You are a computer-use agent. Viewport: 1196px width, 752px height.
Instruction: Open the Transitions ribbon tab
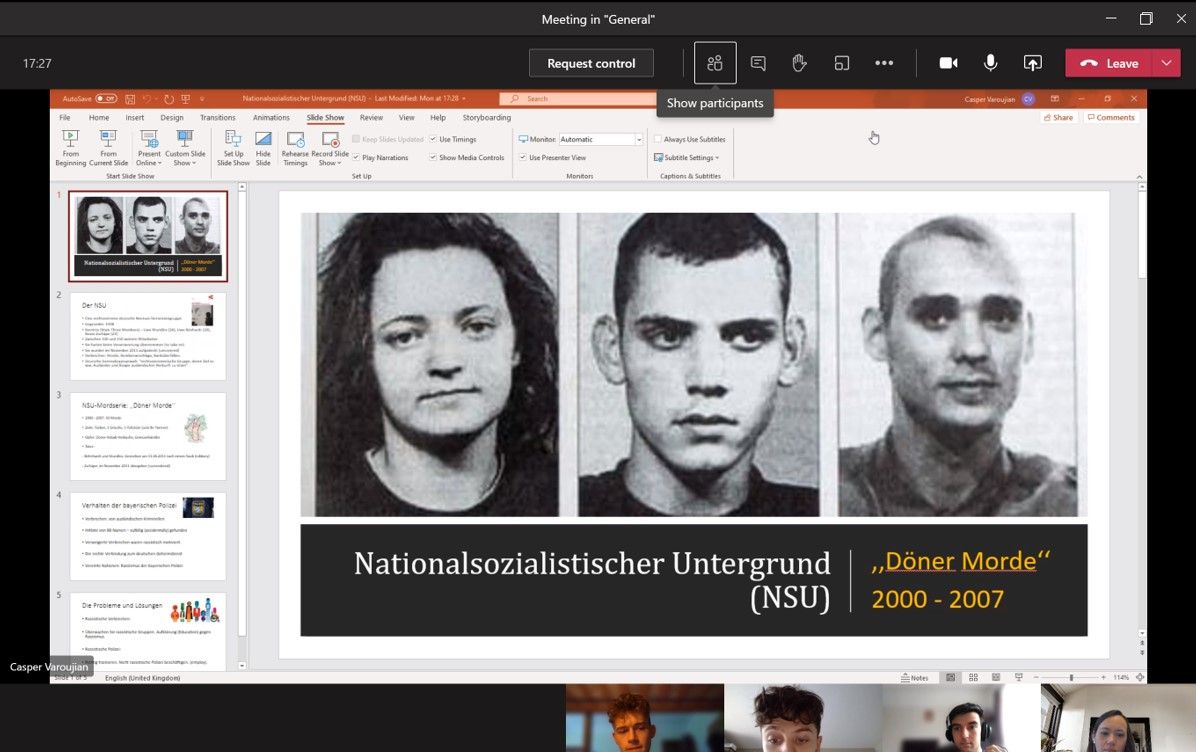tap(217, 117)
